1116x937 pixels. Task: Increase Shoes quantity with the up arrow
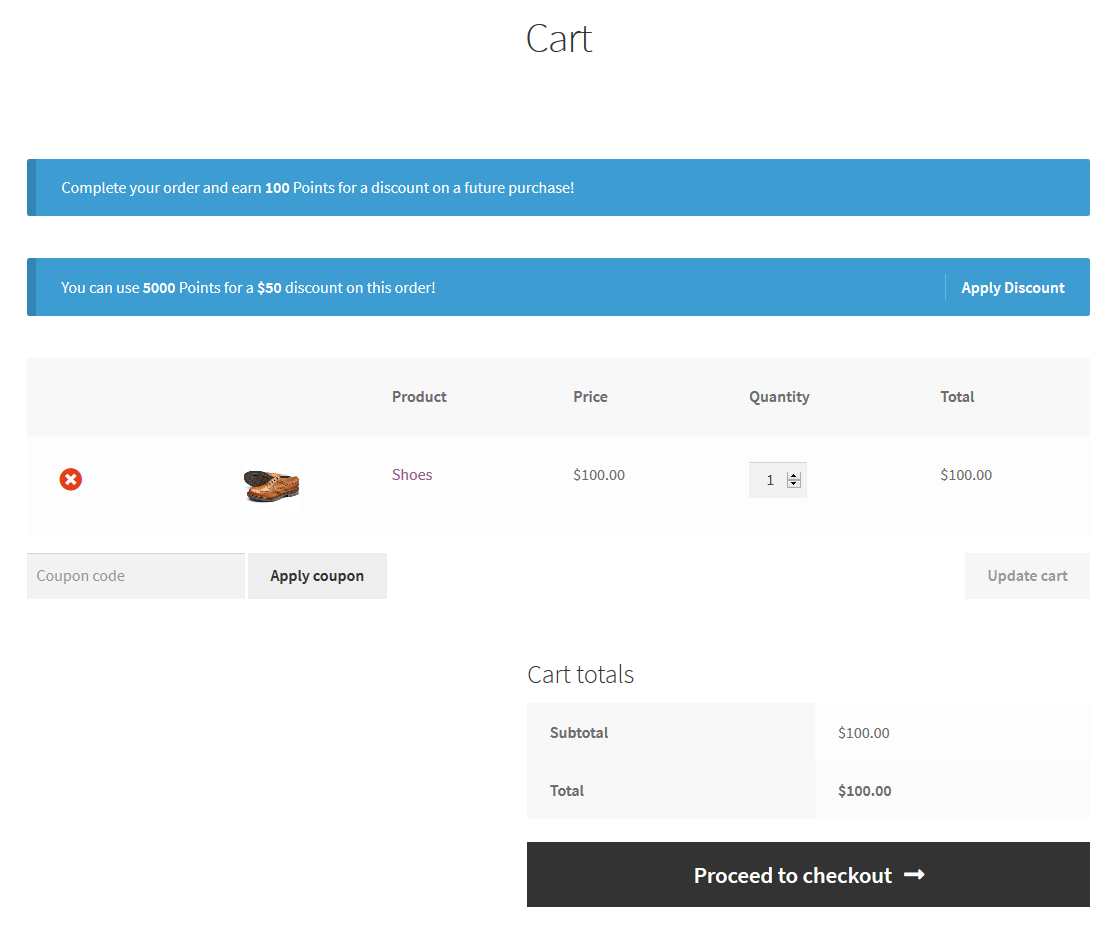tap(794, 476)
